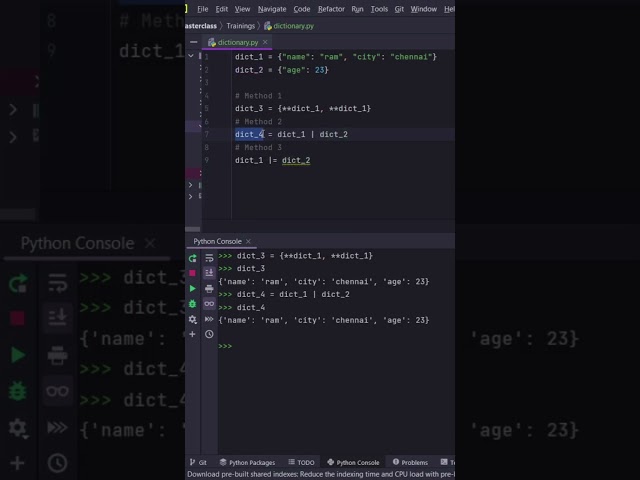The image size is (640, 480).
Task: Open console settings gear icon
Action: point(193,319)
